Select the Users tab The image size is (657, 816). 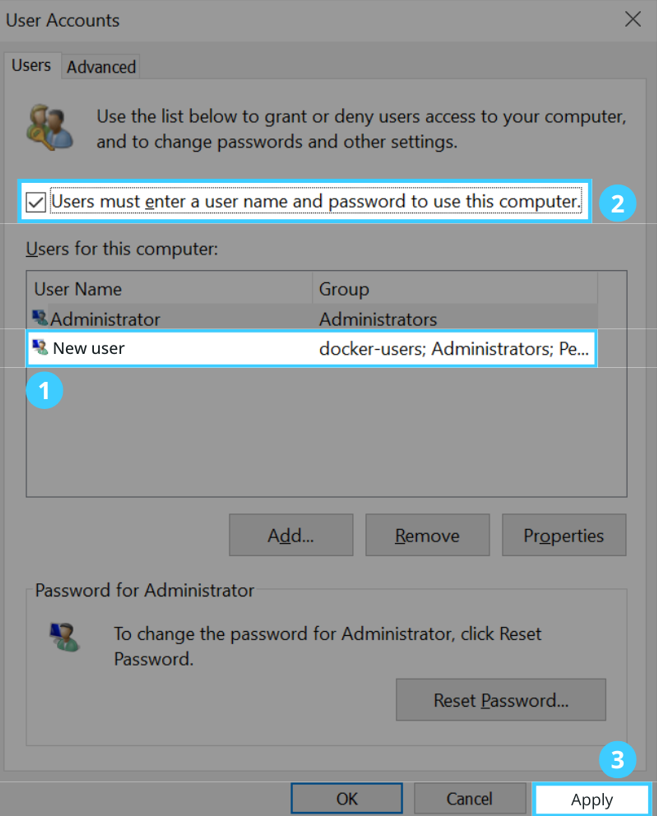point(31,65)
